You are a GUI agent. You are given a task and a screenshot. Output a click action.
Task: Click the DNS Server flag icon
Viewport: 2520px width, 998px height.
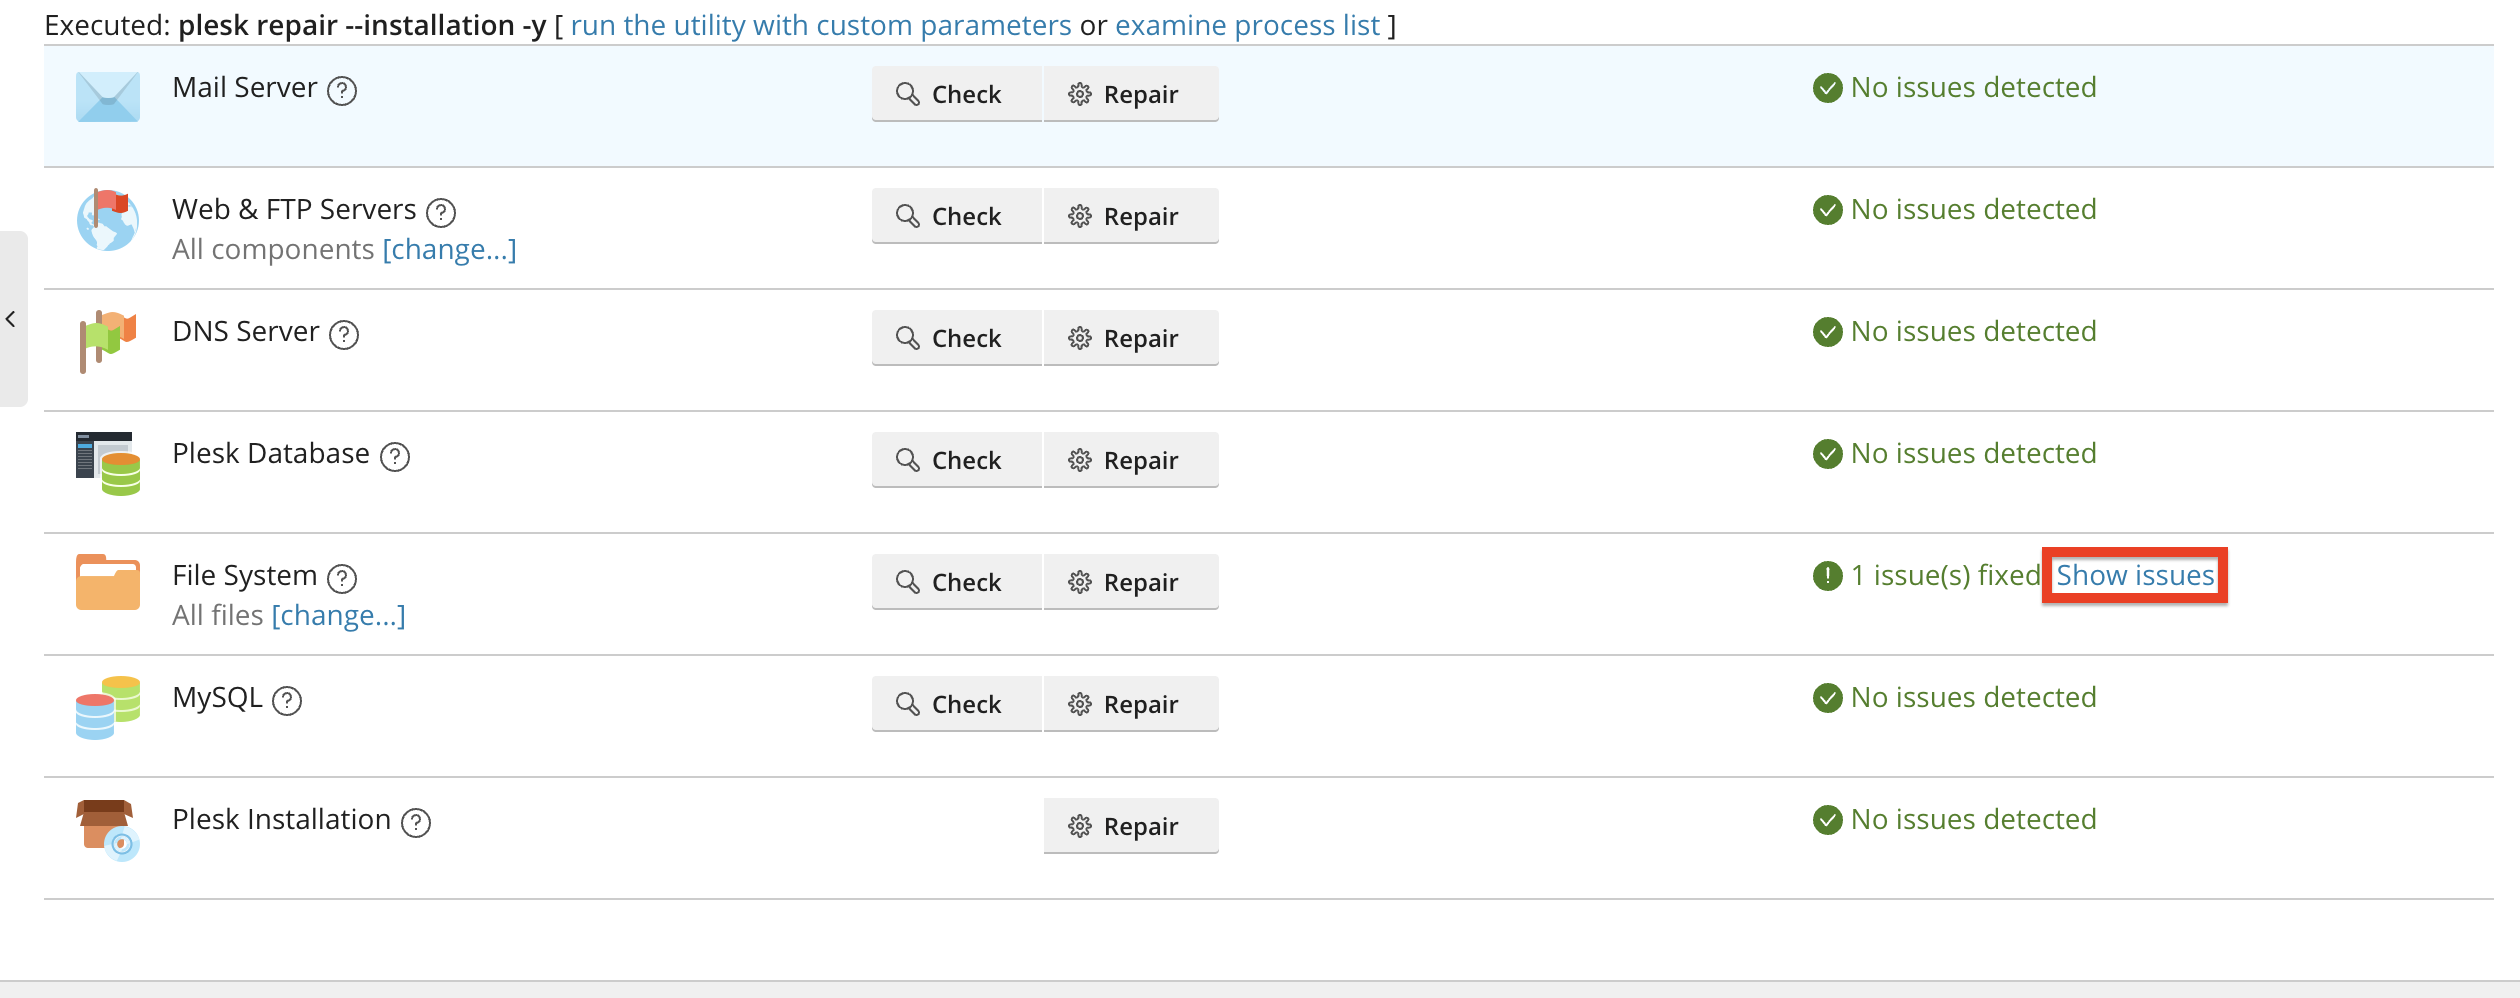click(108, 341)
